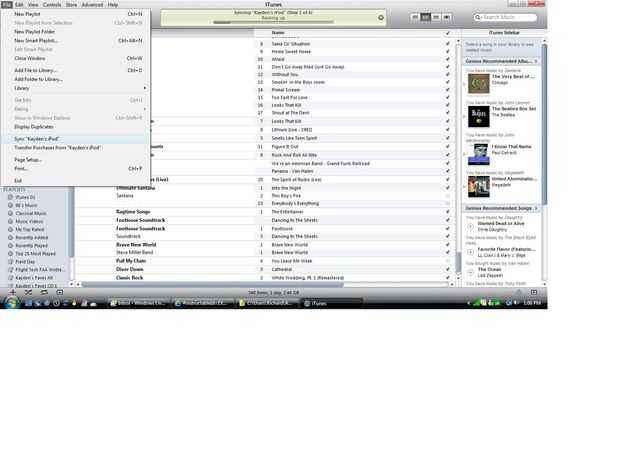The image size is (620, 465).
Task: Switch to grid view button
Action: pyautogui.click(x=436, y=17)
